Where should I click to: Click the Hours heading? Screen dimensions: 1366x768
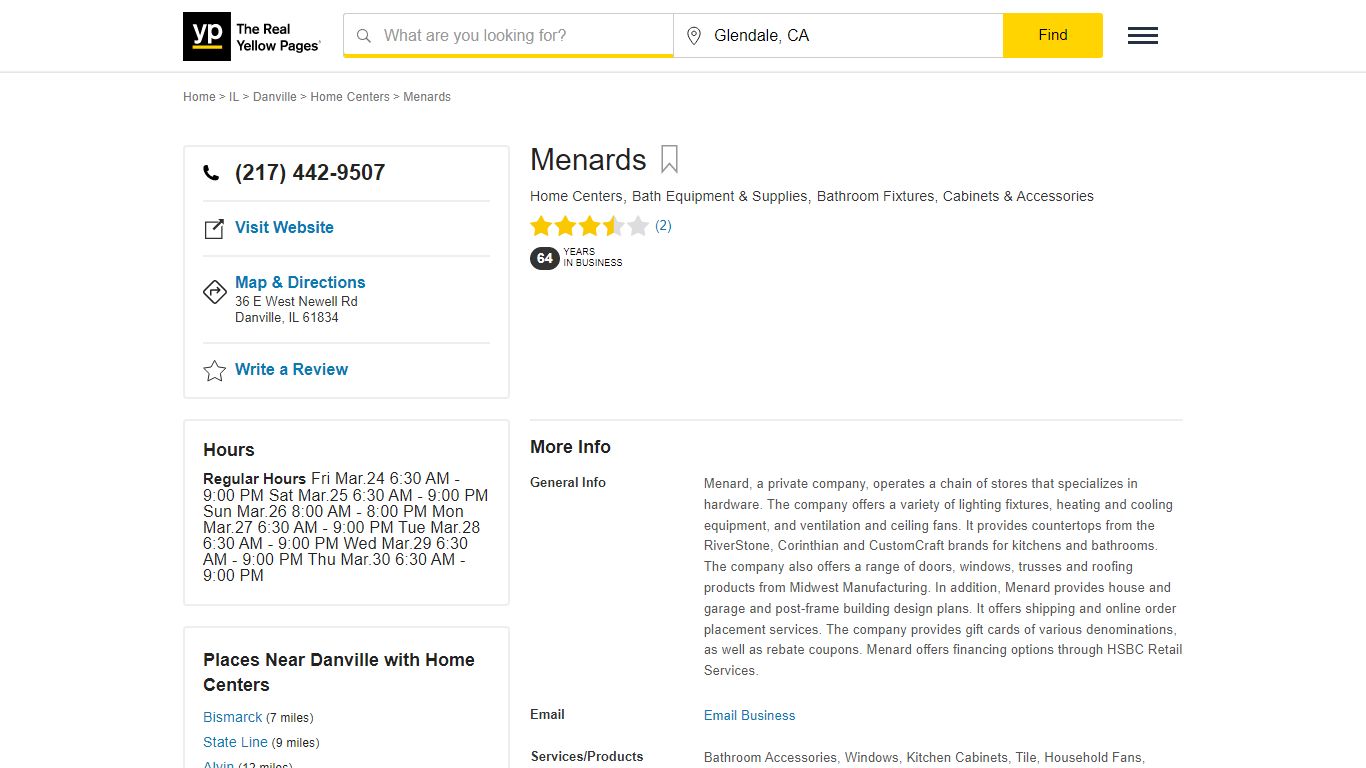(x=229, y=450)
